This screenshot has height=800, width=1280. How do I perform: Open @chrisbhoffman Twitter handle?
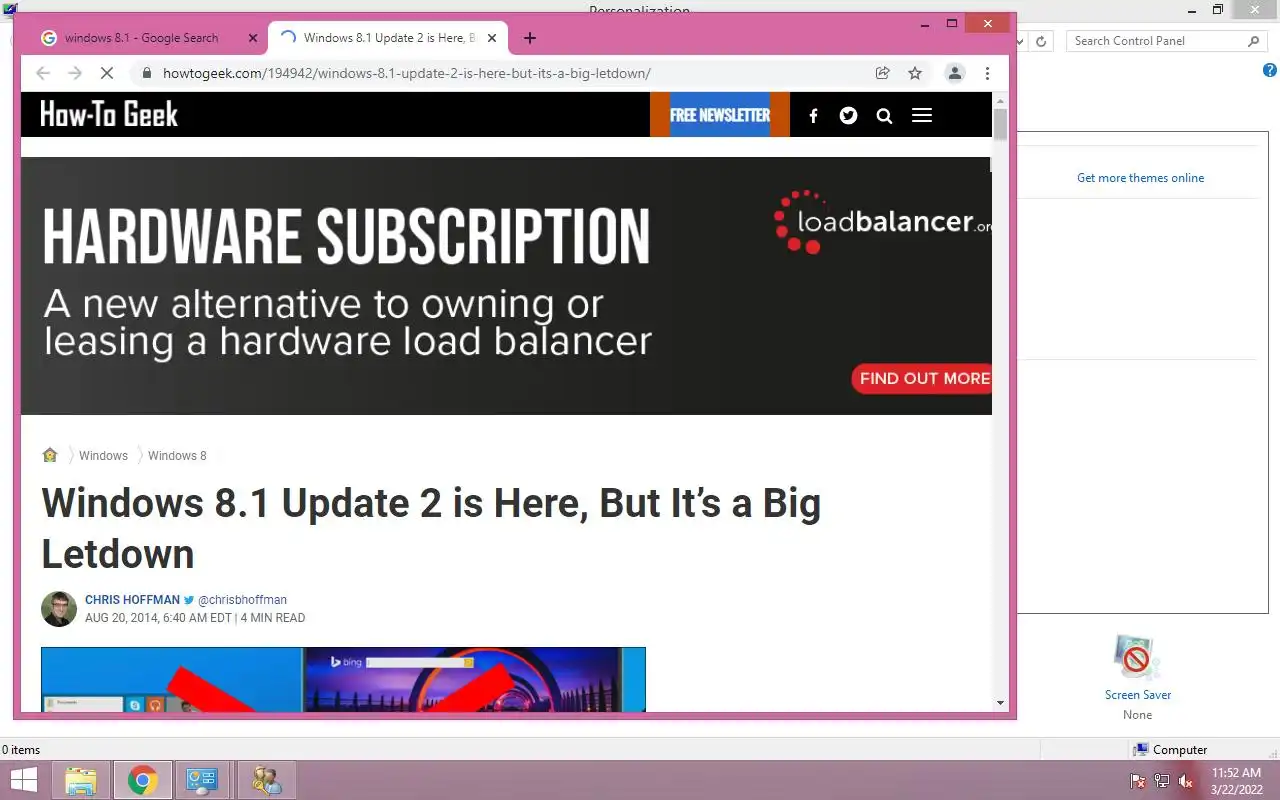[242, 600]
